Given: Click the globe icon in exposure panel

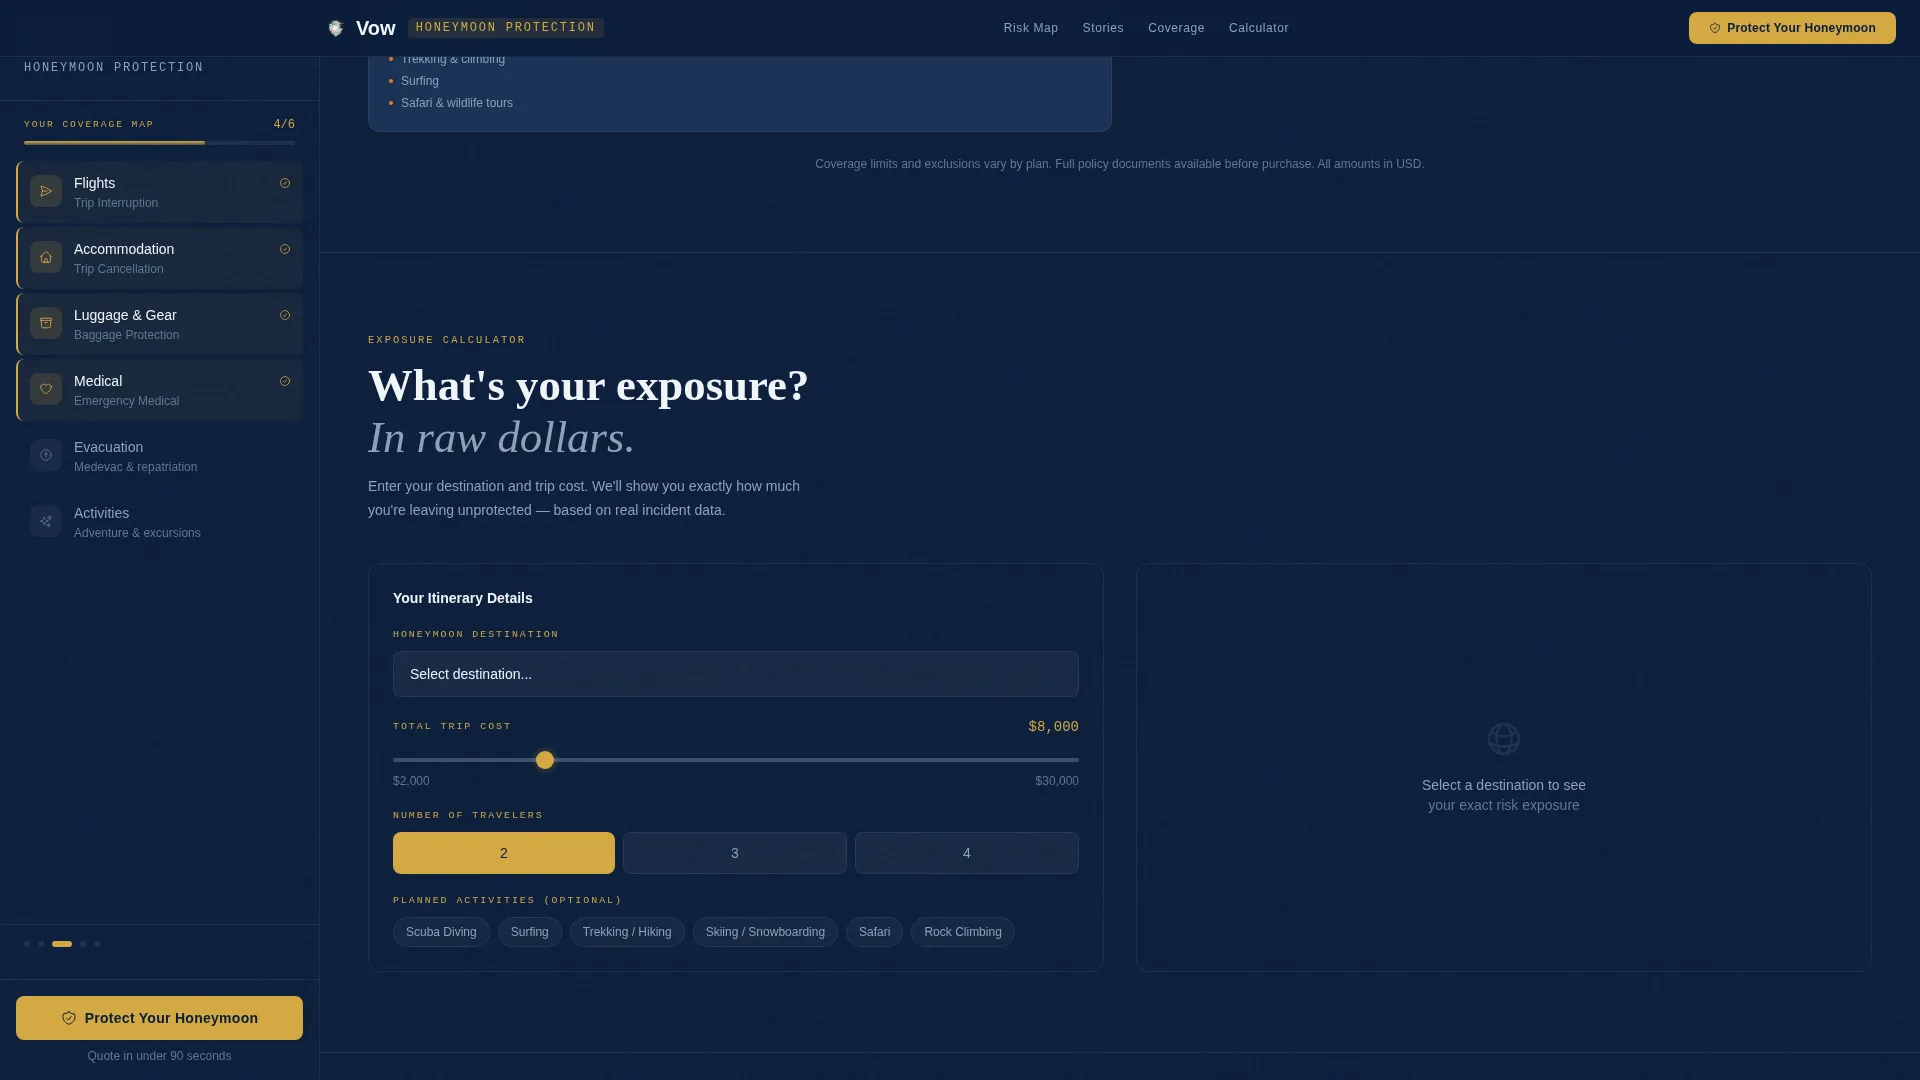Looking at the screenshot, I should pyautogui.click(x=1504, y=739).
